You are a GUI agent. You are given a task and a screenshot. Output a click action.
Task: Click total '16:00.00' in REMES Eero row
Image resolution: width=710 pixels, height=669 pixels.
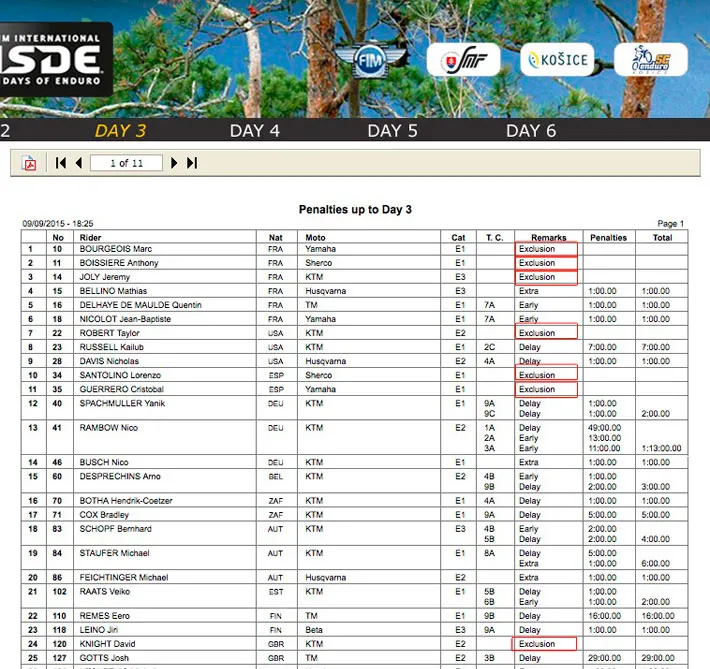(x=658, y=616)
